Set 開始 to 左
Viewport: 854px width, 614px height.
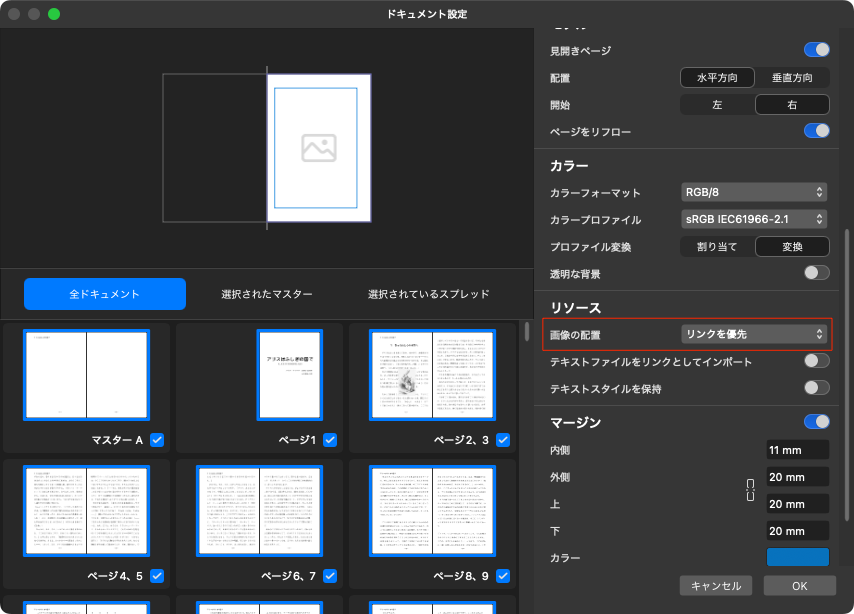(717, 105)
